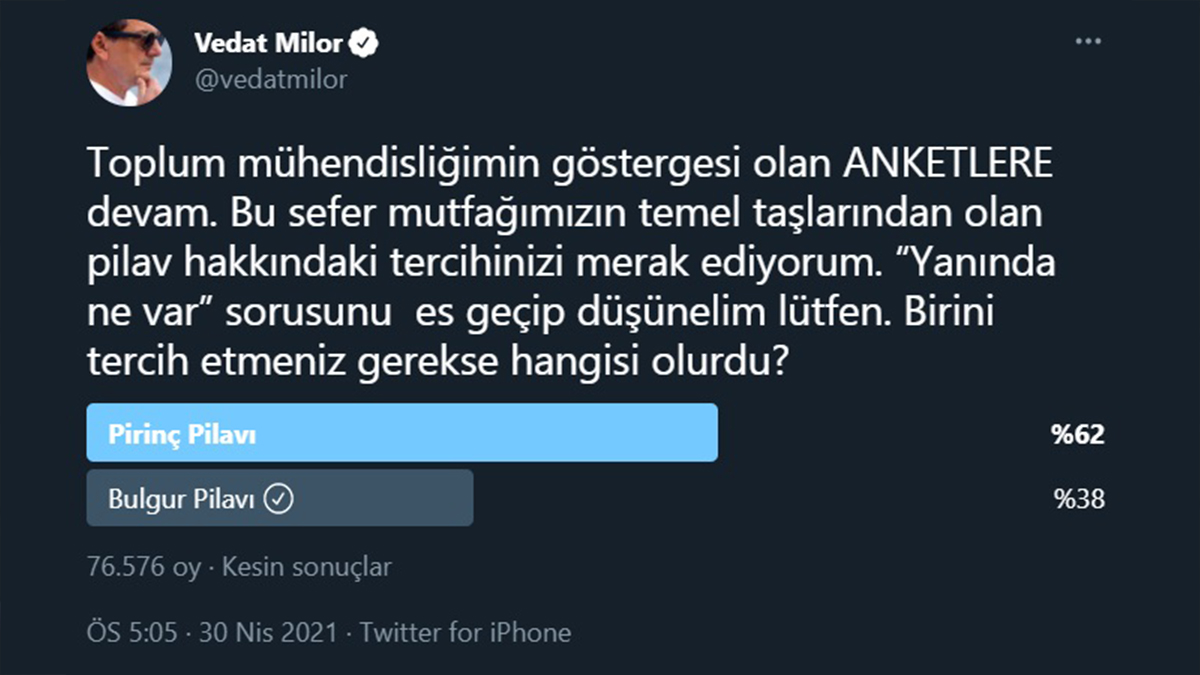Click the Vedat Milor display name

[x=270, y=42]
